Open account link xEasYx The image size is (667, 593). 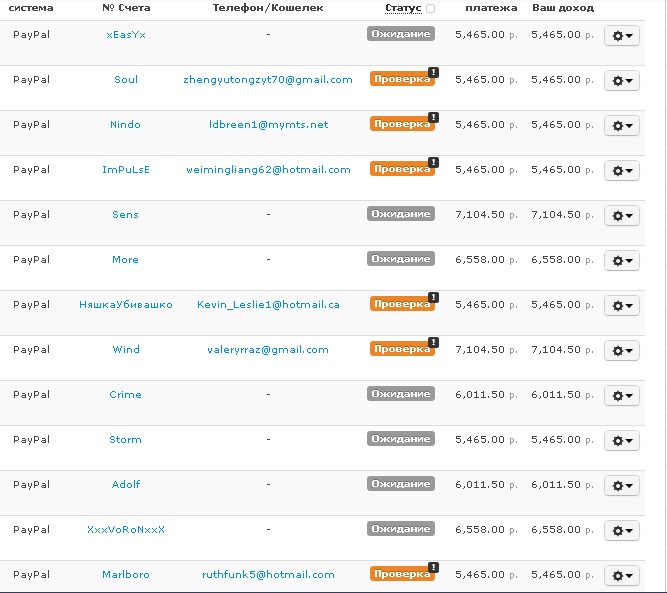[126, 35]
